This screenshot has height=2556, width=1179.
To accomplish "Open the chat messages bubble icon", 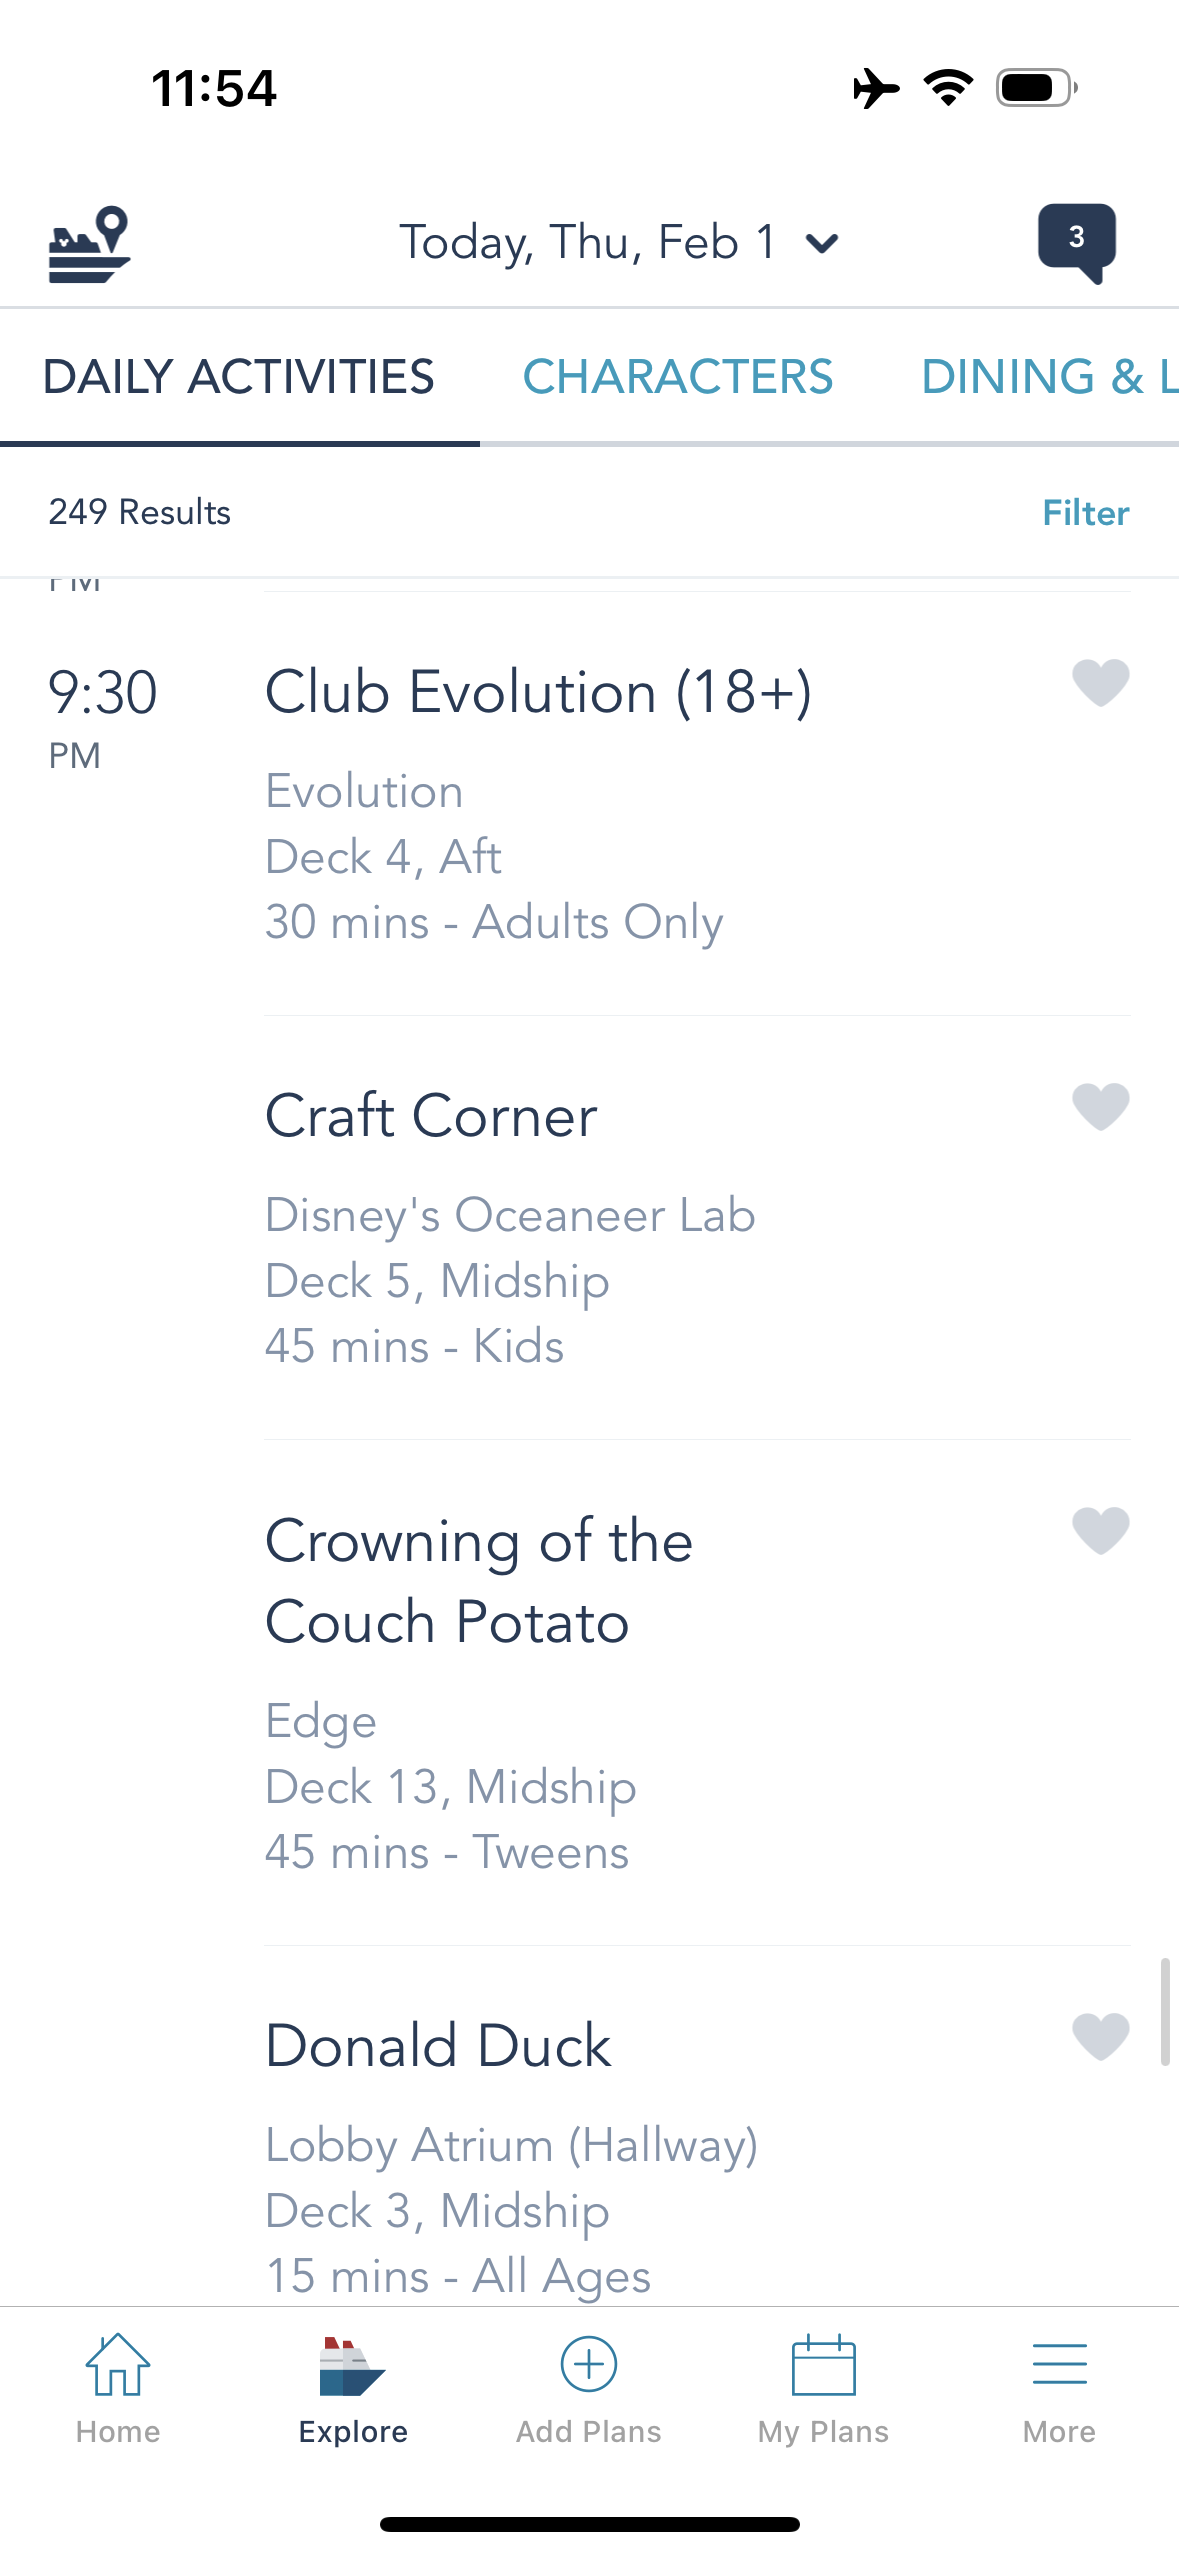I will (1076, 242).
